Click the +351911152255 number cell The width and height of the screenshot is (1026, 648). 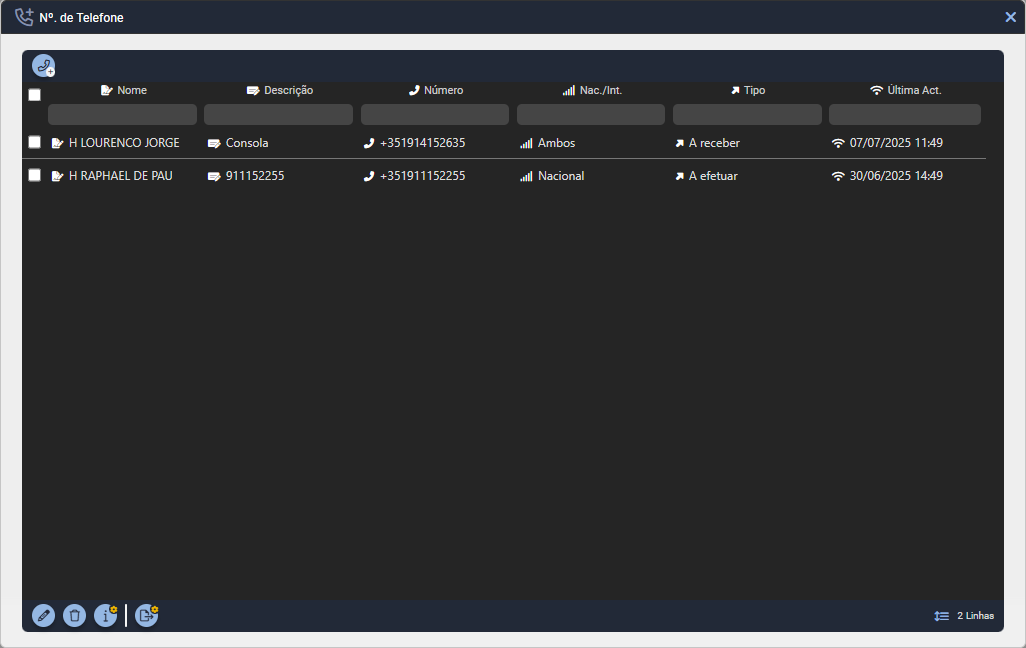pos(423,175)
